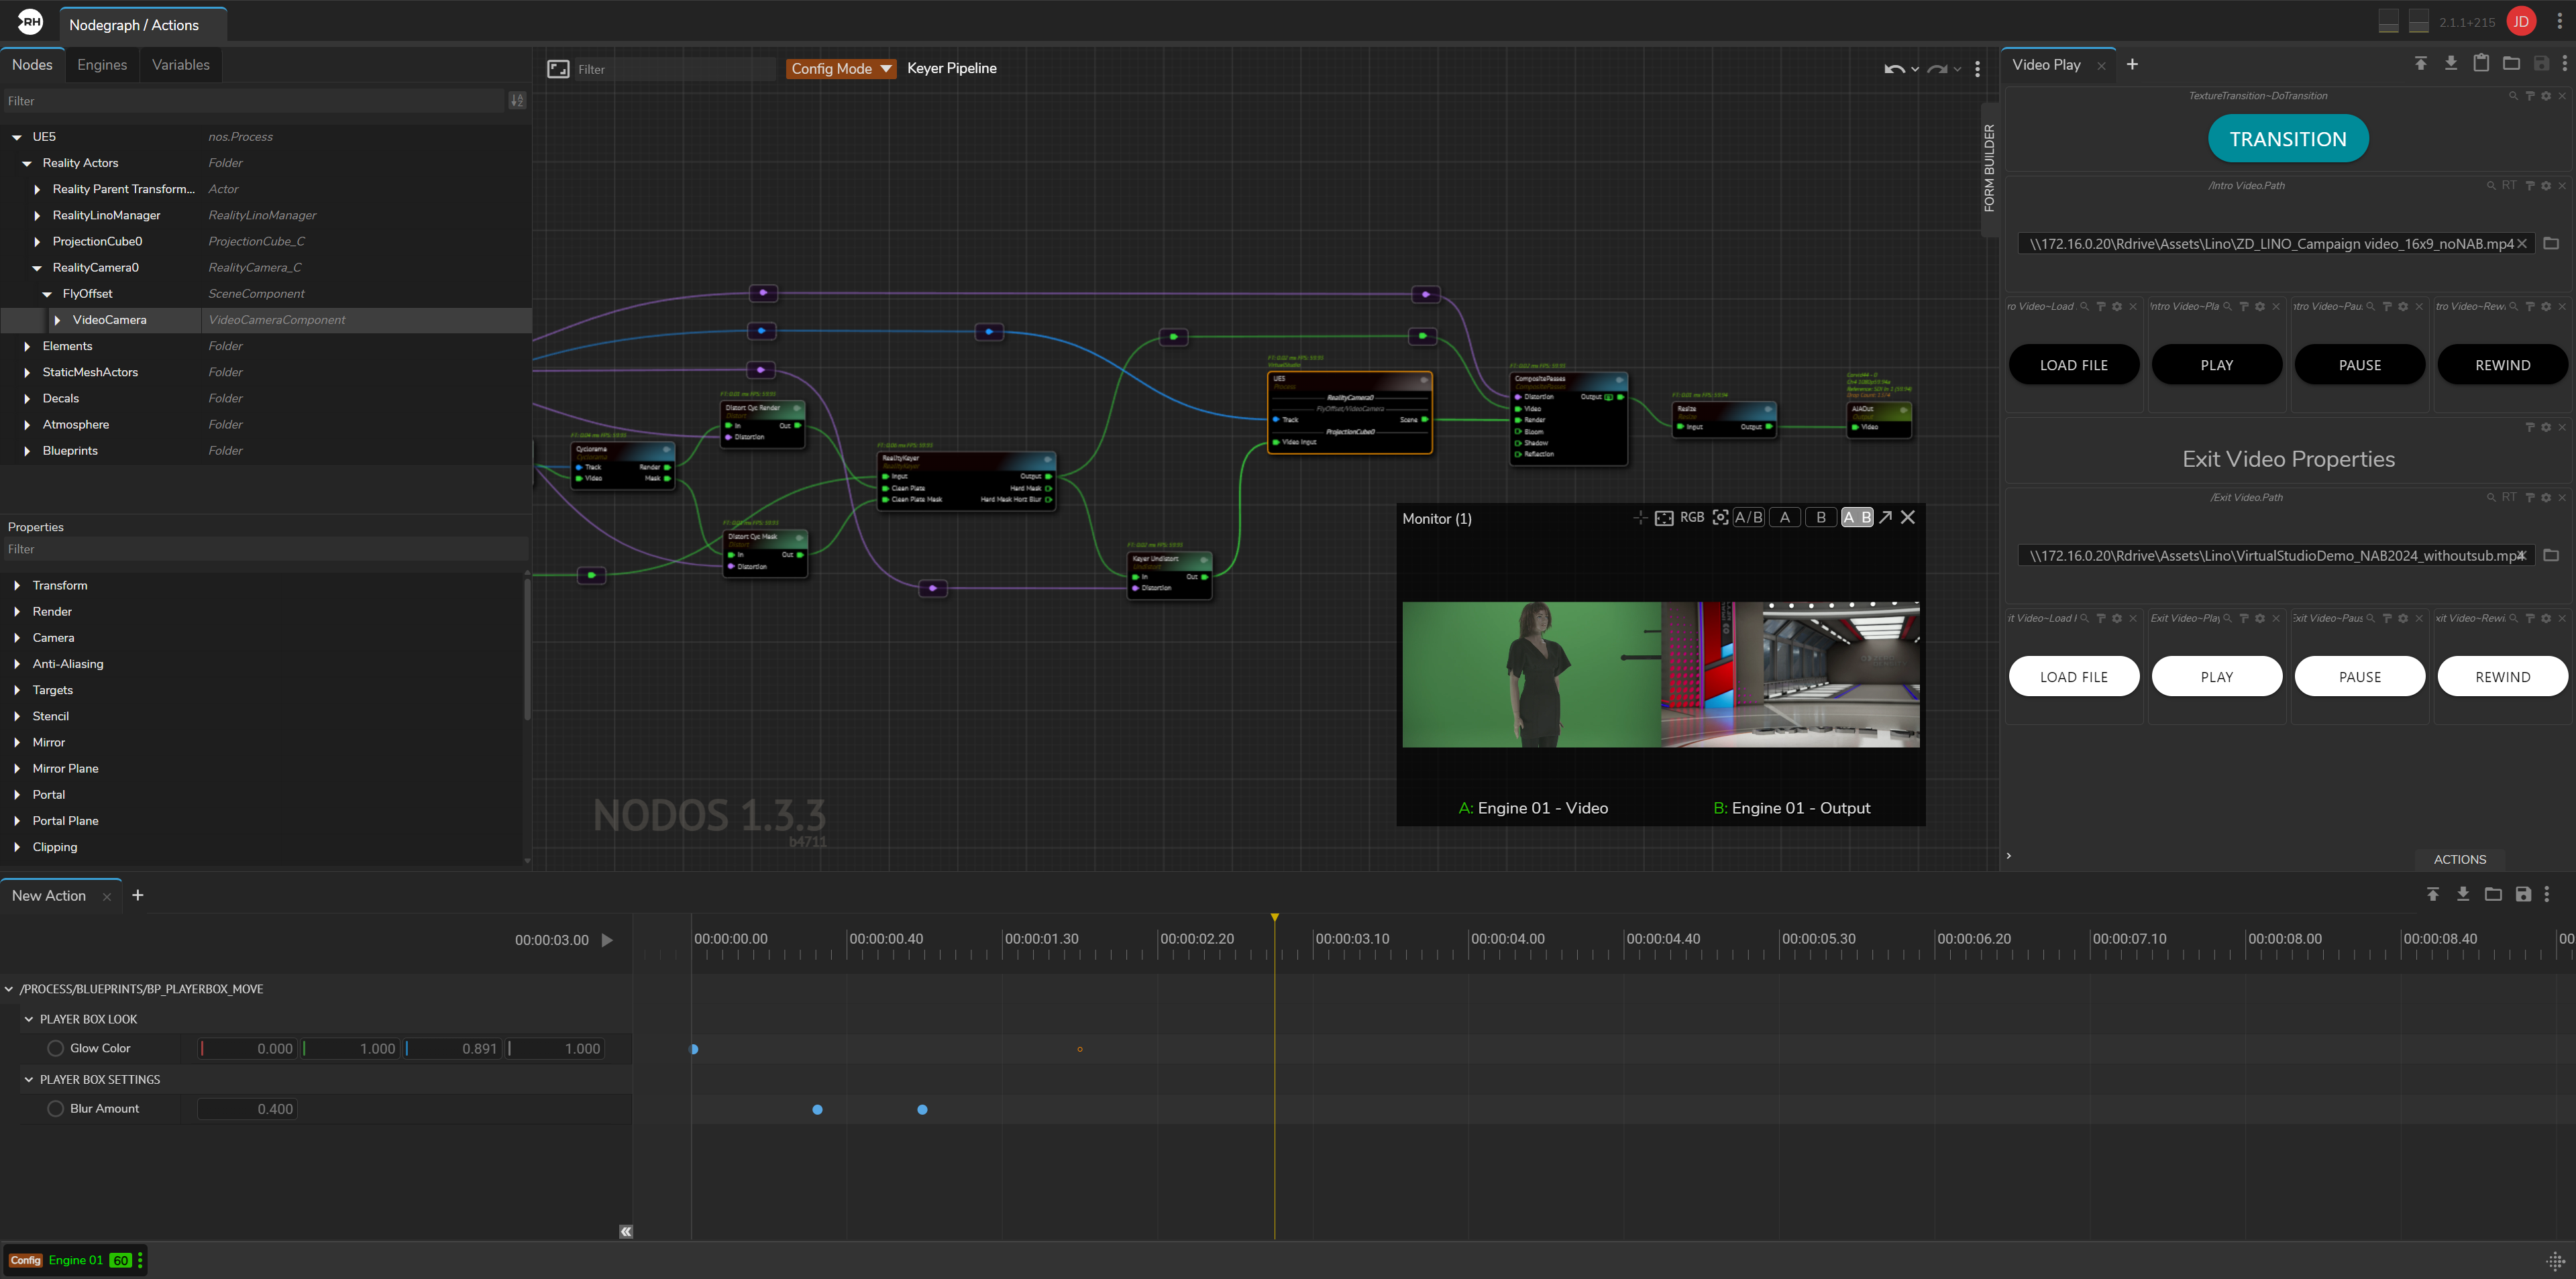Toggle the Glow Color keyframe circle

click(x=56, y=1048)
